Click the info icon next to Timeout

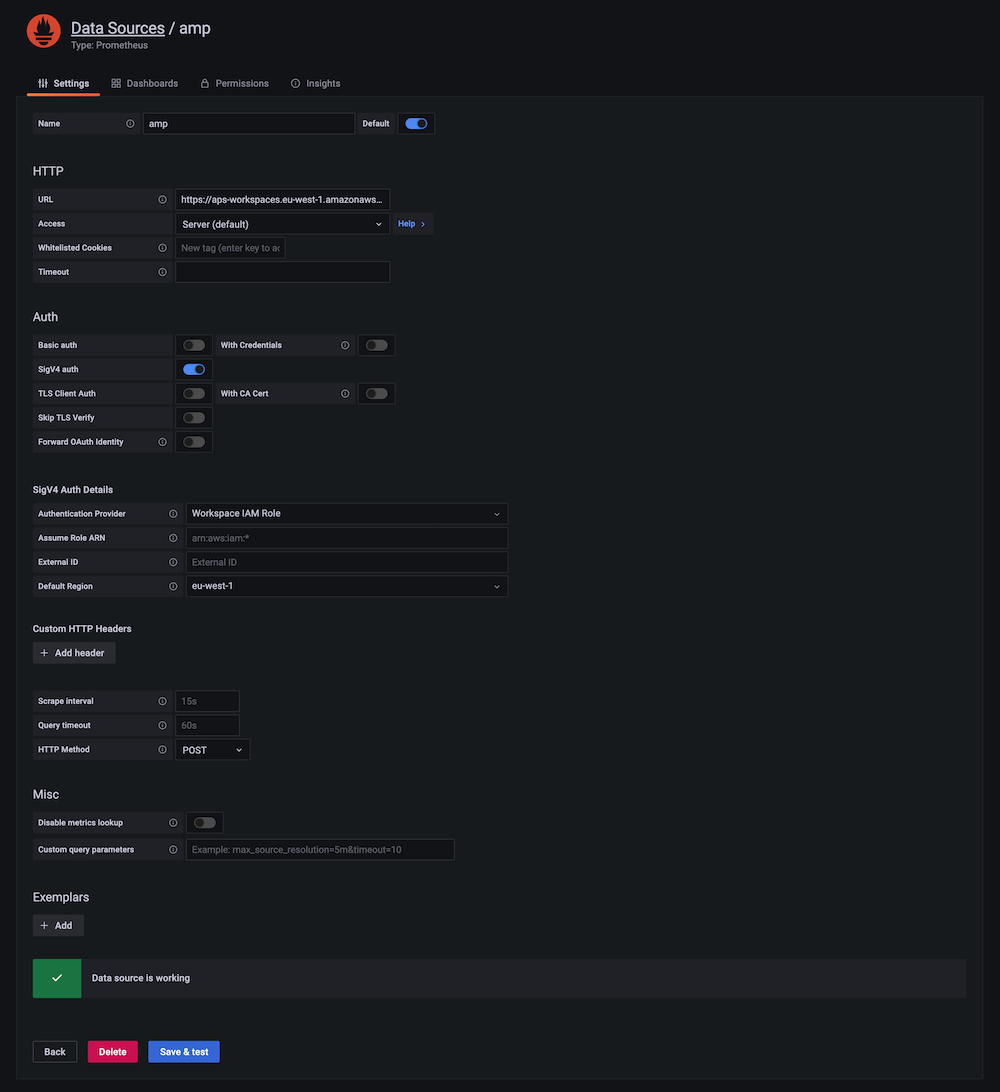coord(162,272)
